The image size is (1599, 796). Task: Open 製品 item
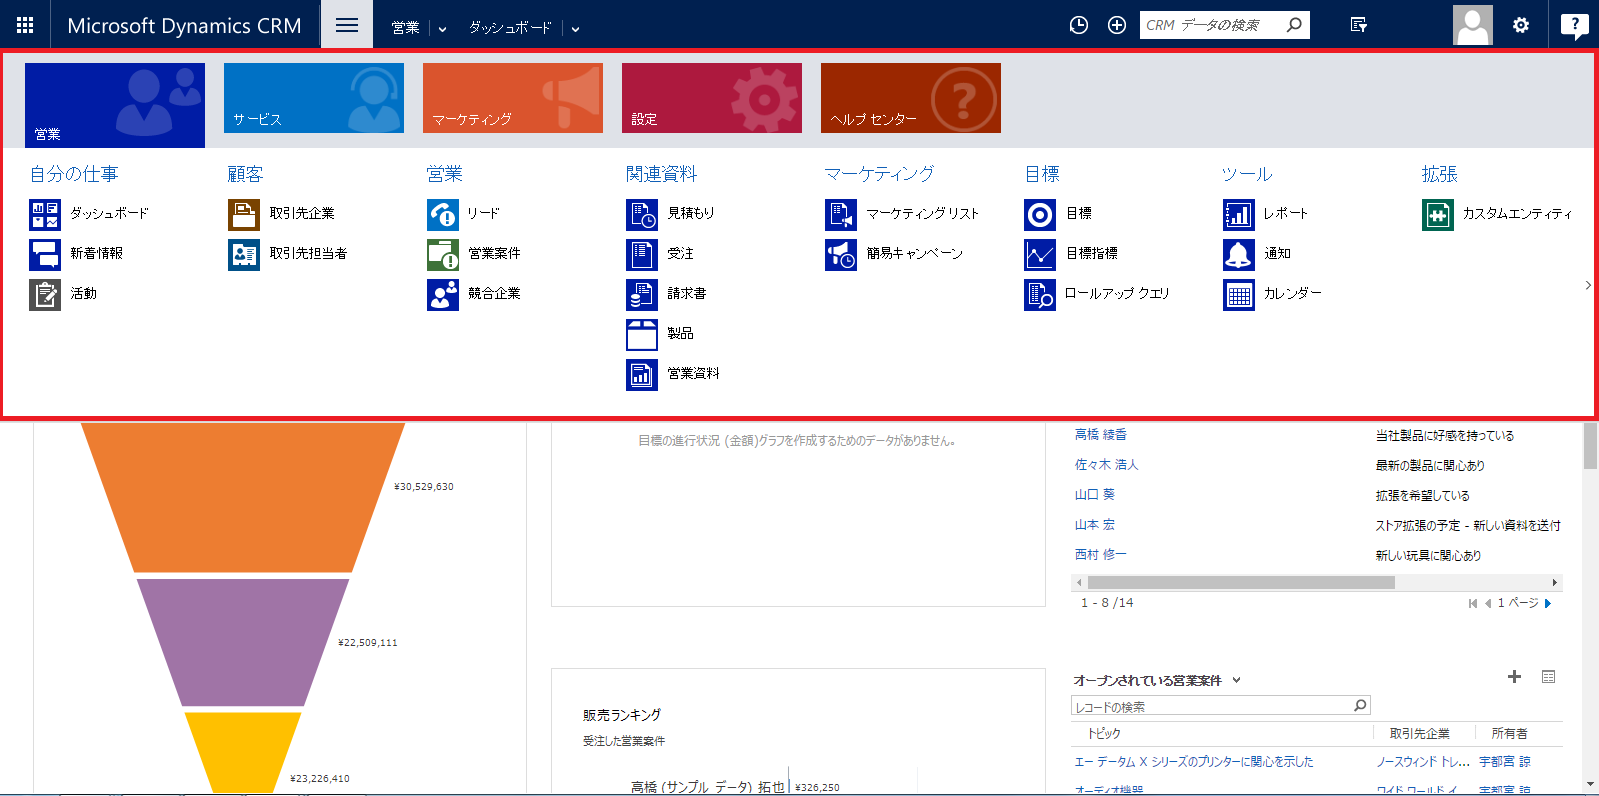pos(660,334)
